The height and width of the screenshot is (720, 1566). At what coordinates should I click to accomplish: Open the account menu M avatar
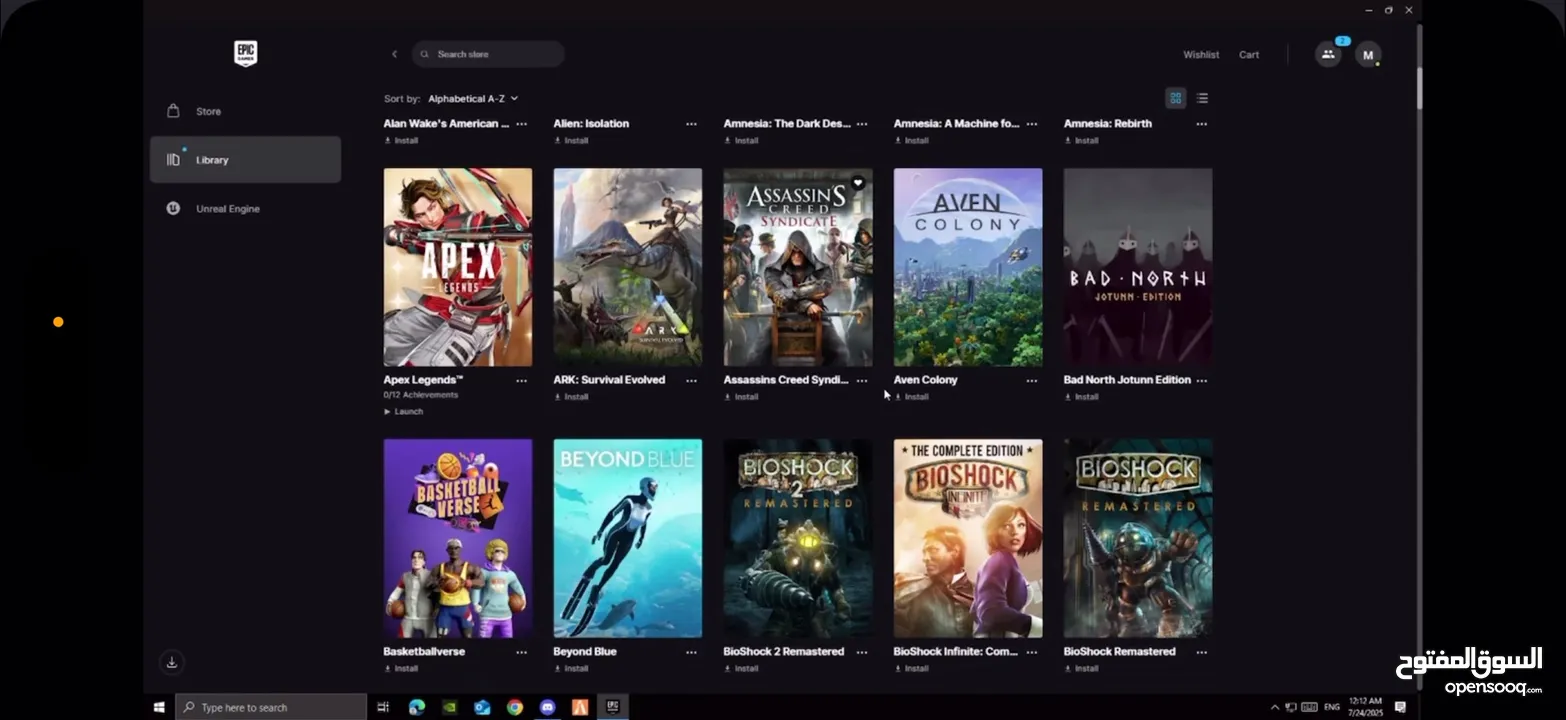point(1368,54)
